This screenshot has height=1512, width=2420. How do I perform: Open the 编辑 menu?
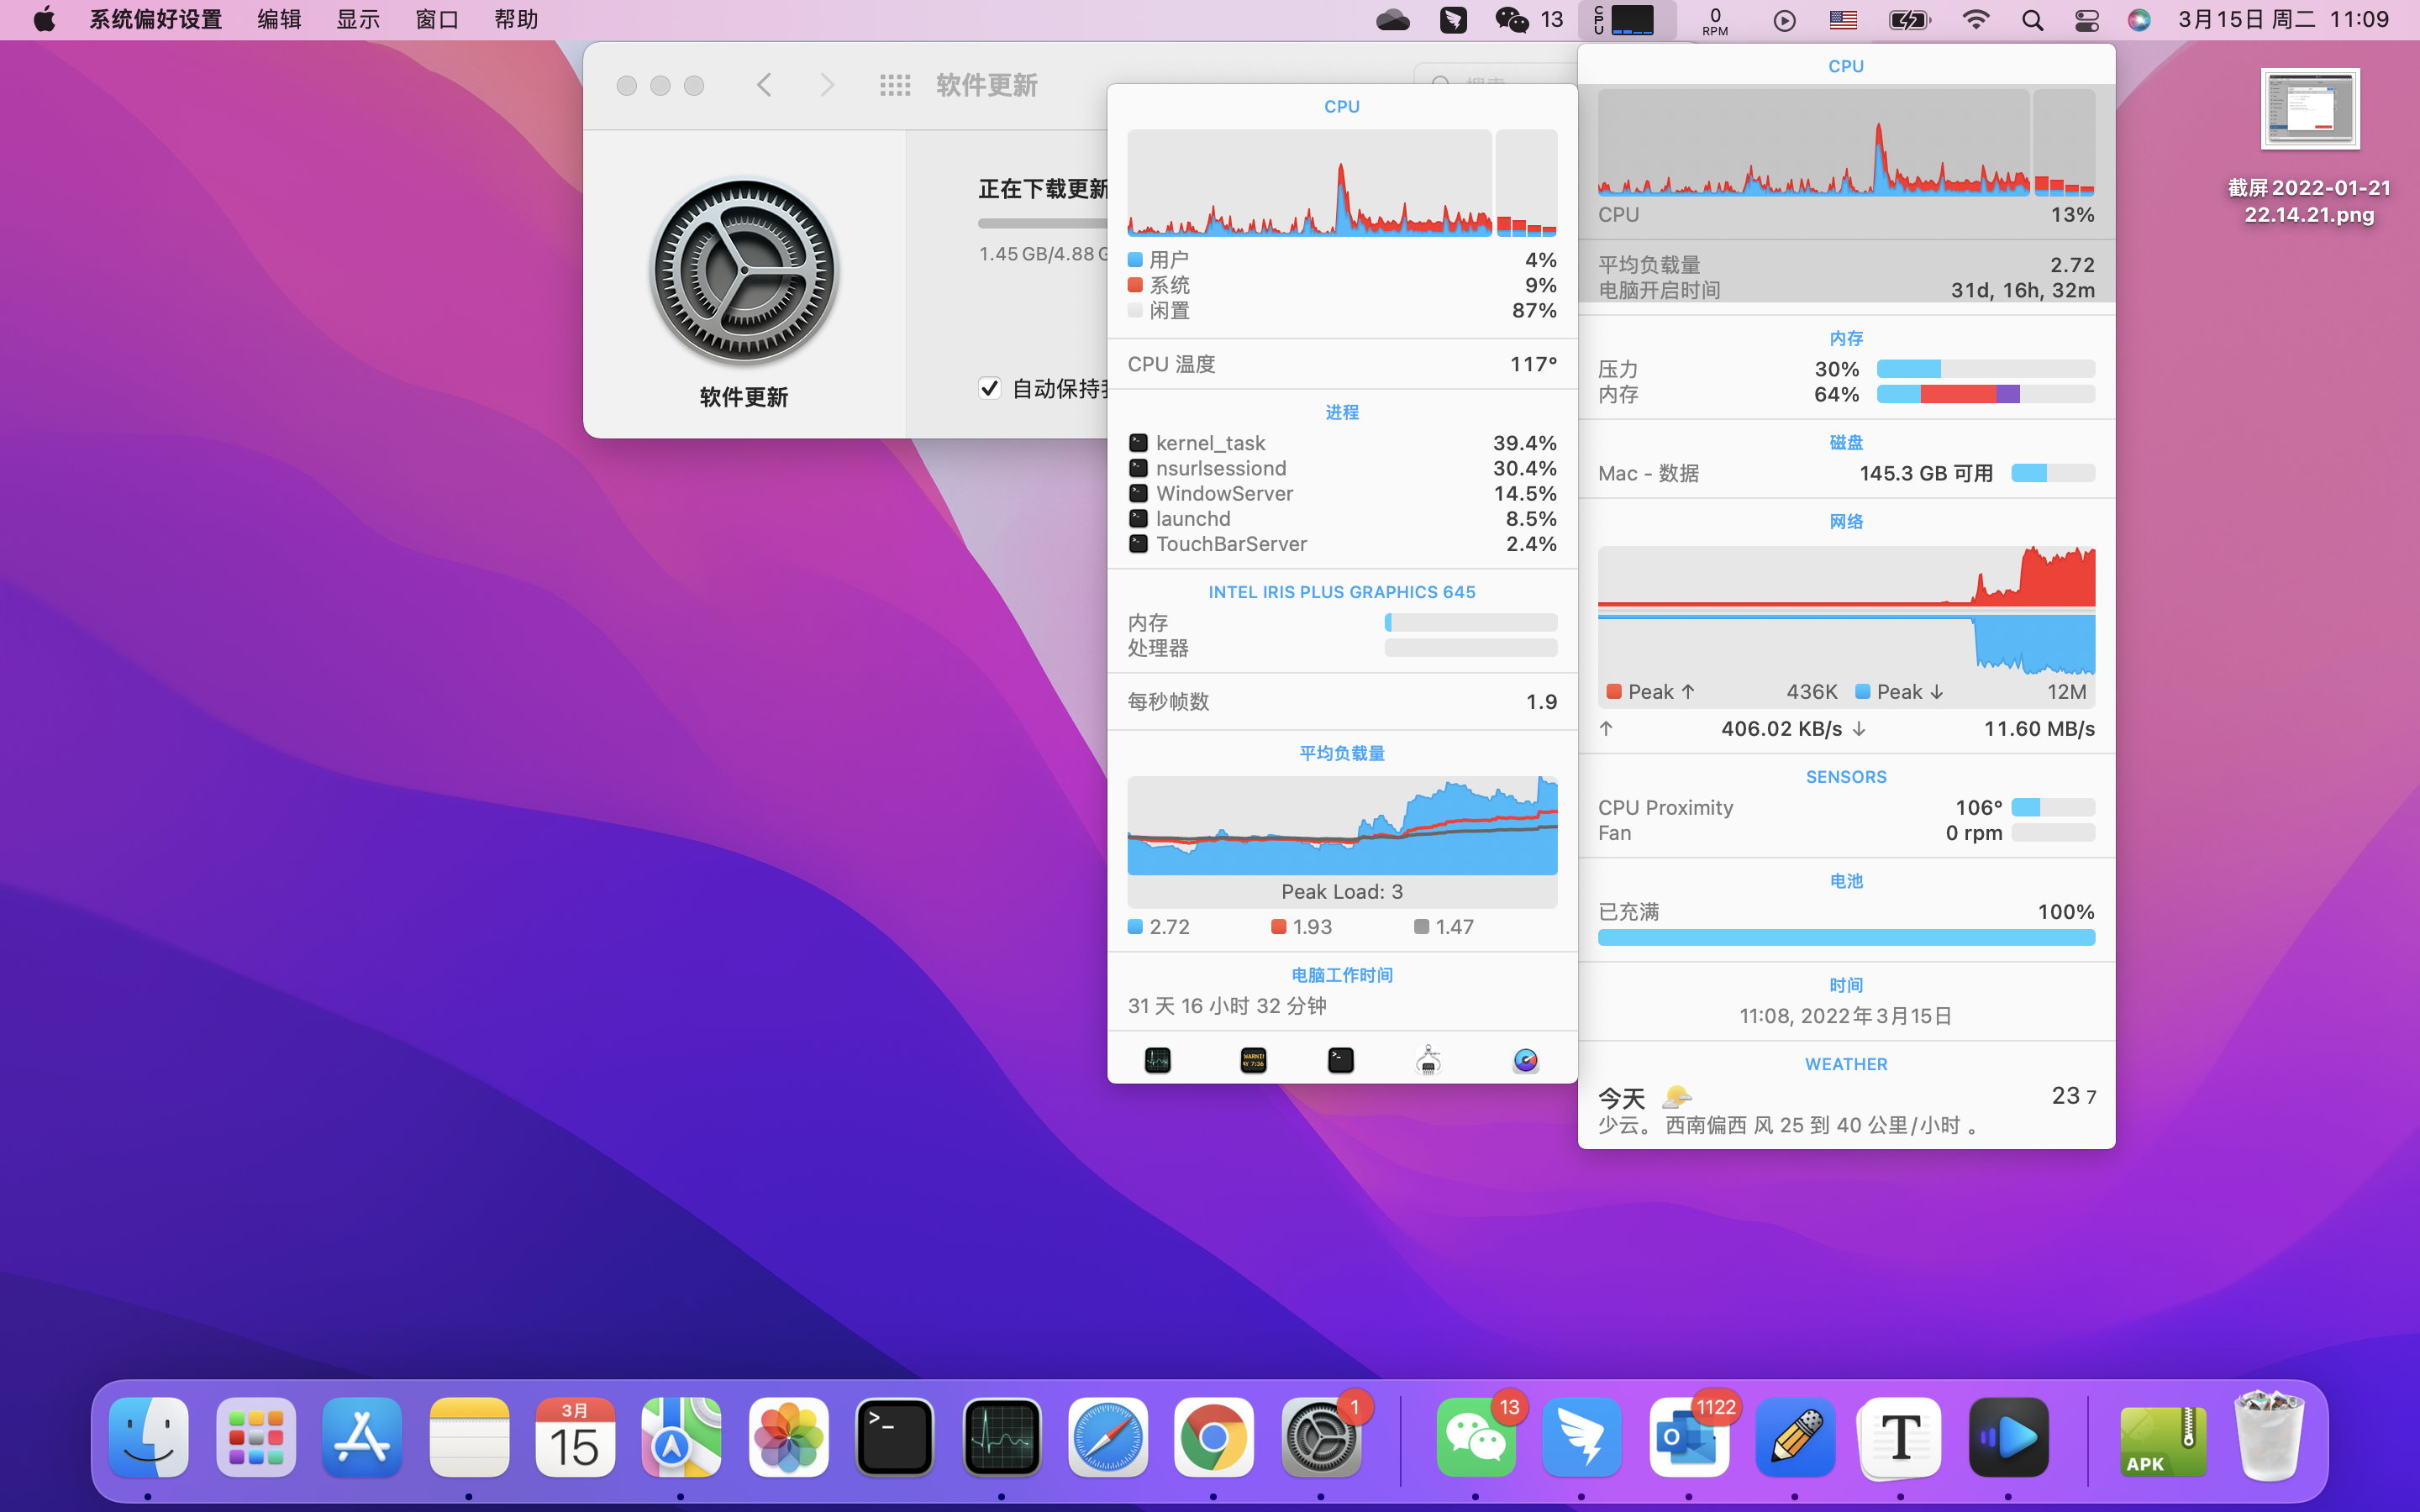click(x=279, y=20)
